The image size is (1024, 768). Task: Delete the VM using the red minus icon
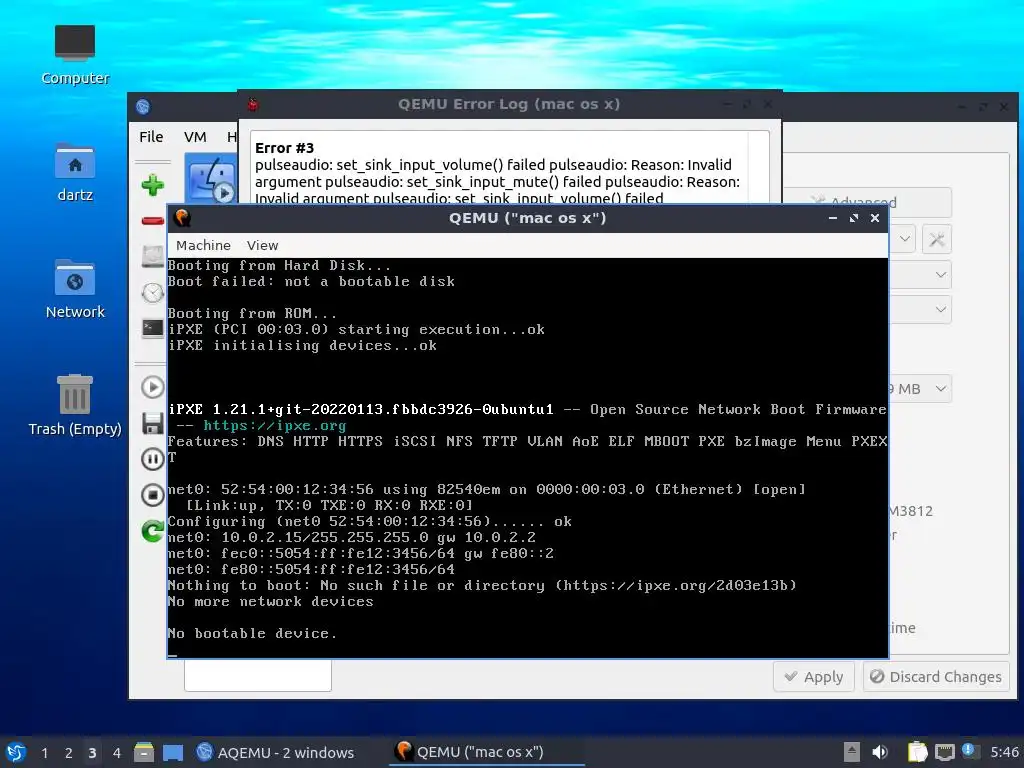click(x=153, y=221)
